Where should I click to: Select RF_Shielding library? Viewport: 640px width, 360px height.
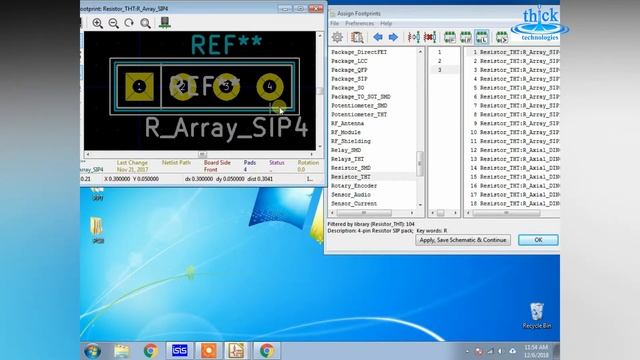coord(351,141)
